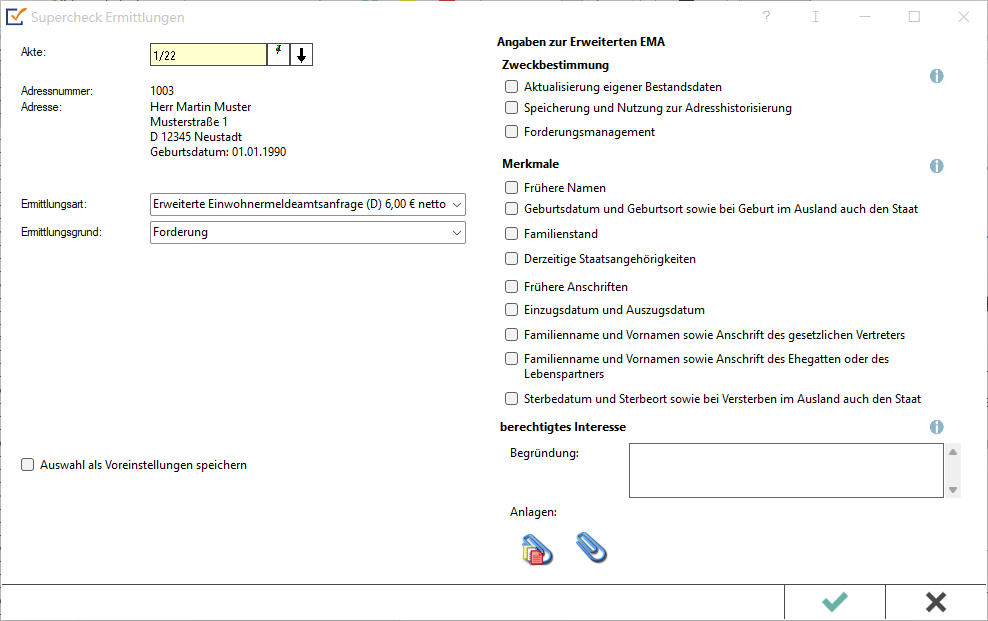Click the plain blue paperclip attachment icon
Viewport: 988px width, 621px height.
(x=591, y=547)
